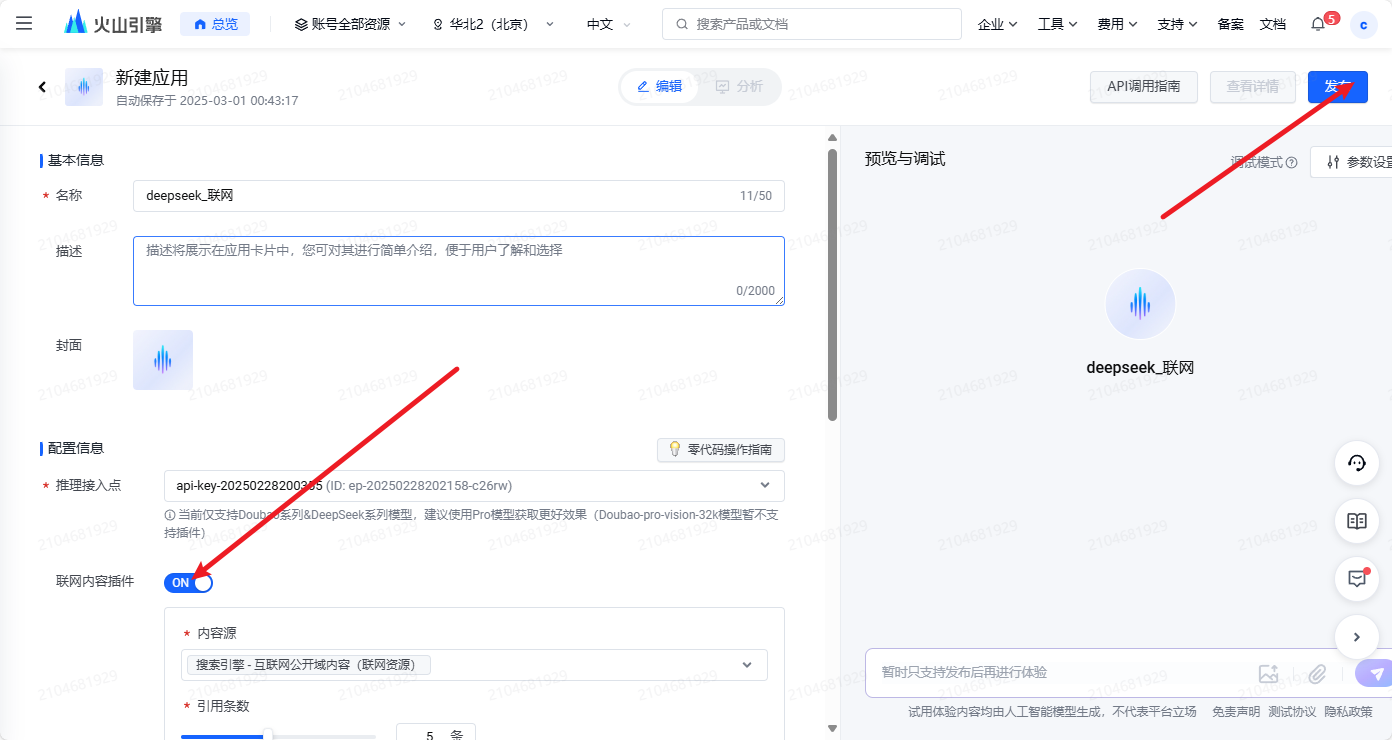Screen dimensions: 1392x740
Task: Open the 隐私政策 link
Action: [1348, 712]
